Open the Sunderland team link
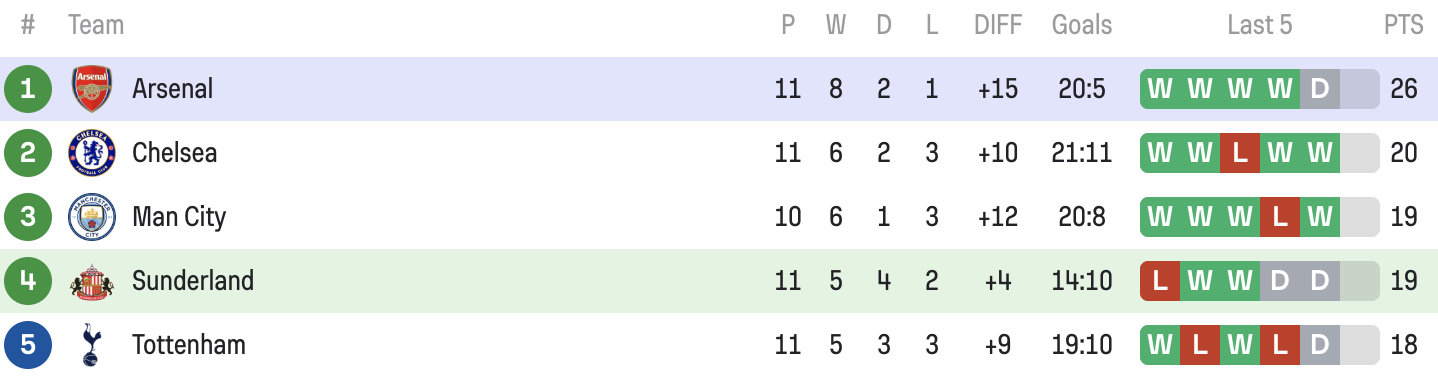This screenshot has width=1438, height=378. click(193, 281)
